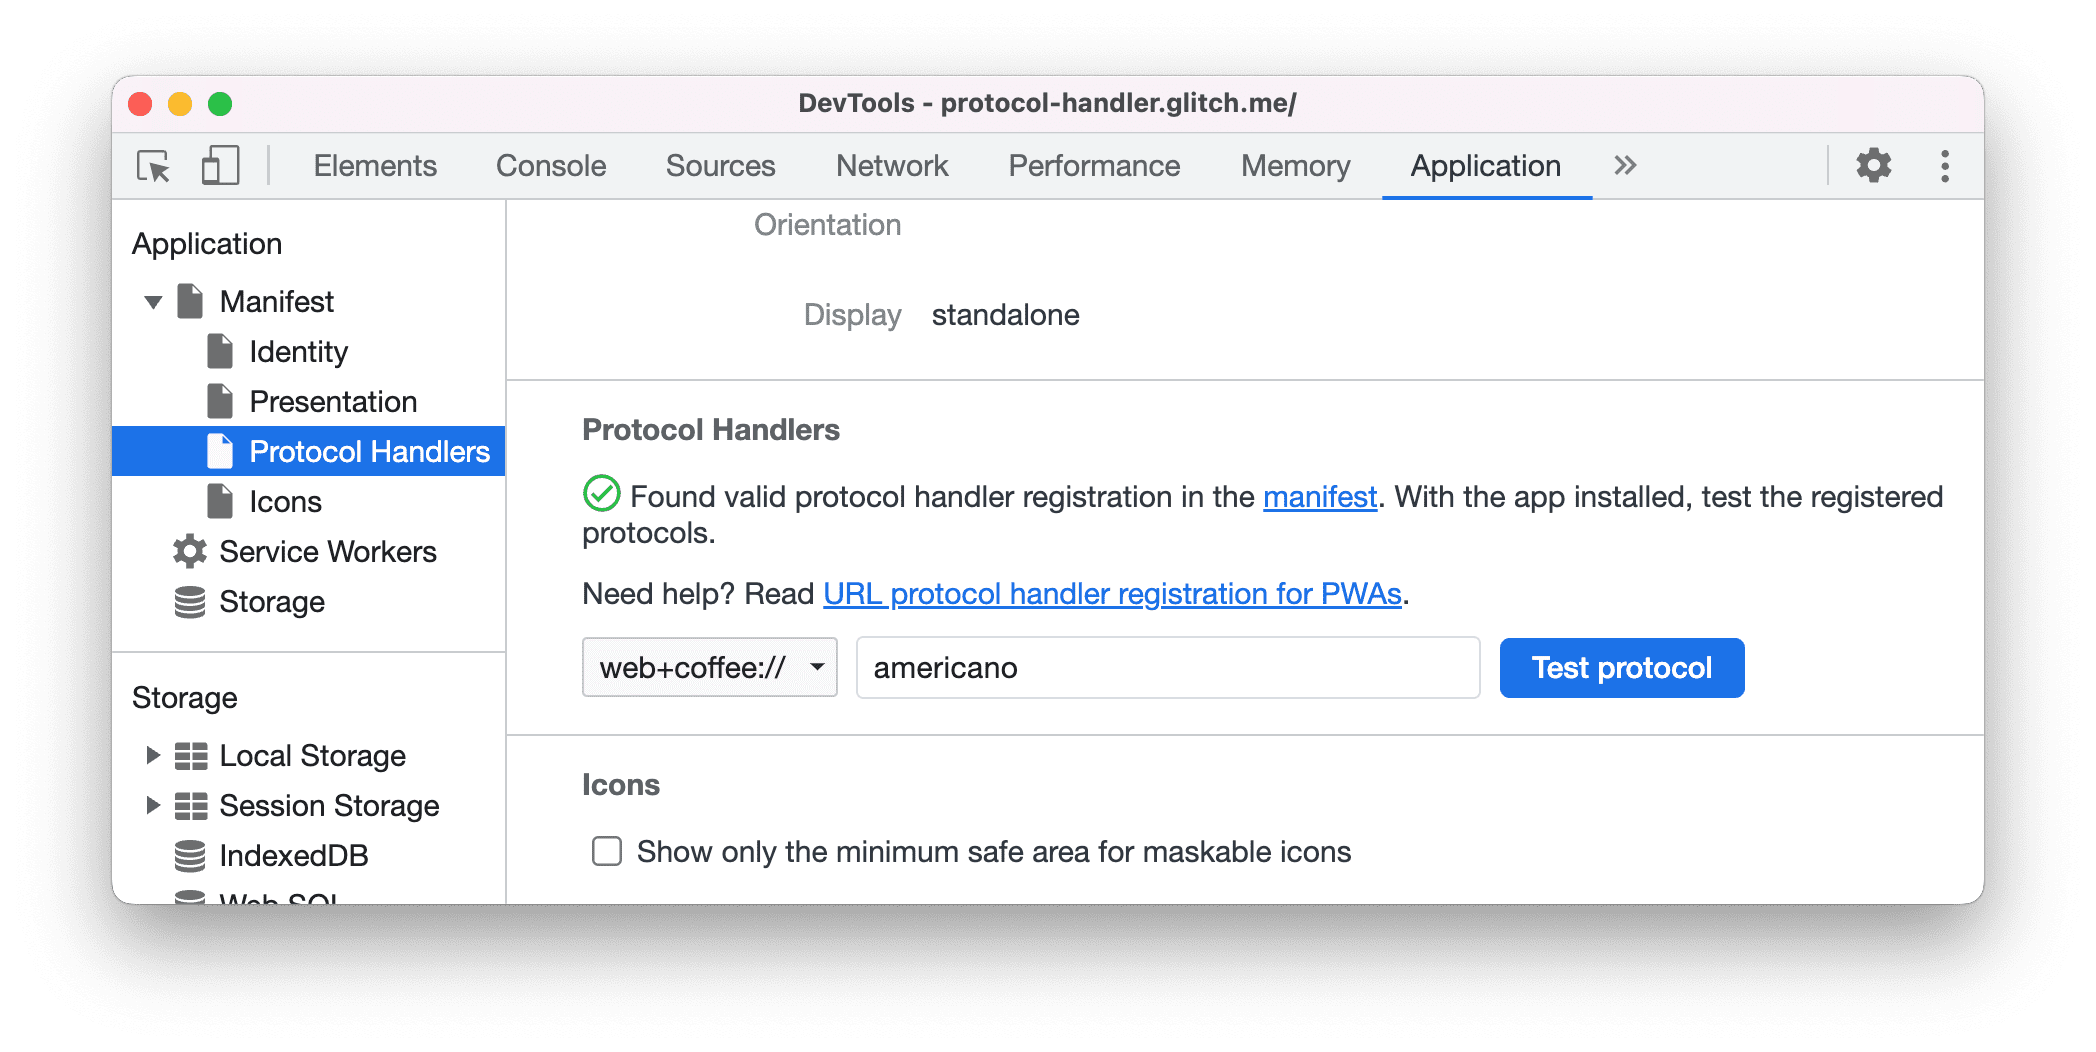Expand Local Storage in the sidebar

click(x=152, y=755)
